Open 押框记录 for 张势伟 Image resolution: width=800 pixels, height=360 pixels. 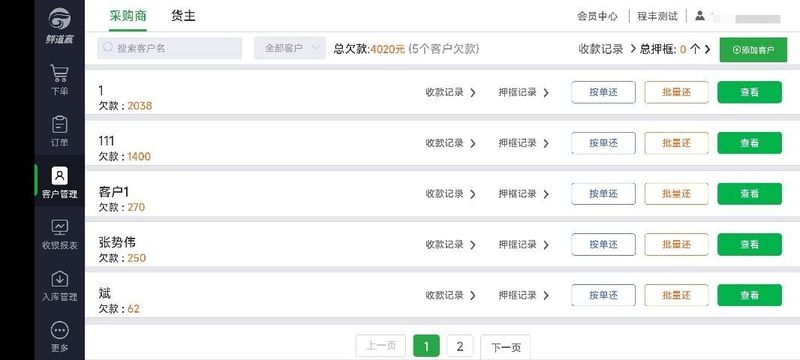pyautogui.click(x=524, y=245)
